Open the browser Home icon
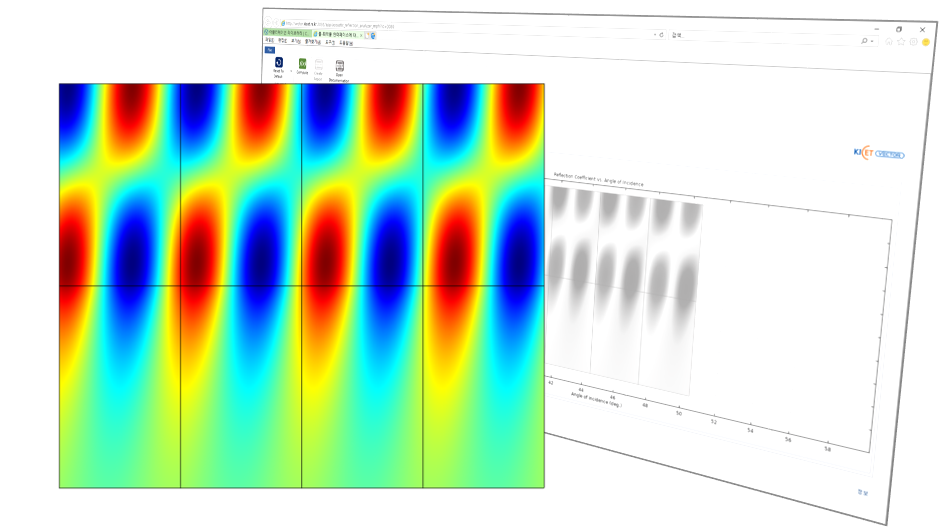This screenshot has width=945, height=531. click(x=889, y=41)
